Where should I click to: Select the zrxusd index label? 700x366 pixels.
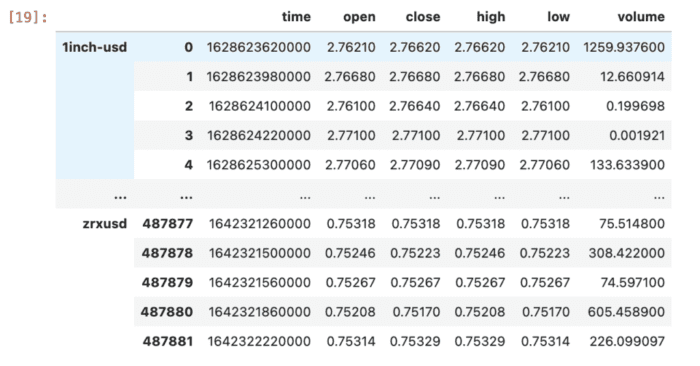(x=105, y=223)
